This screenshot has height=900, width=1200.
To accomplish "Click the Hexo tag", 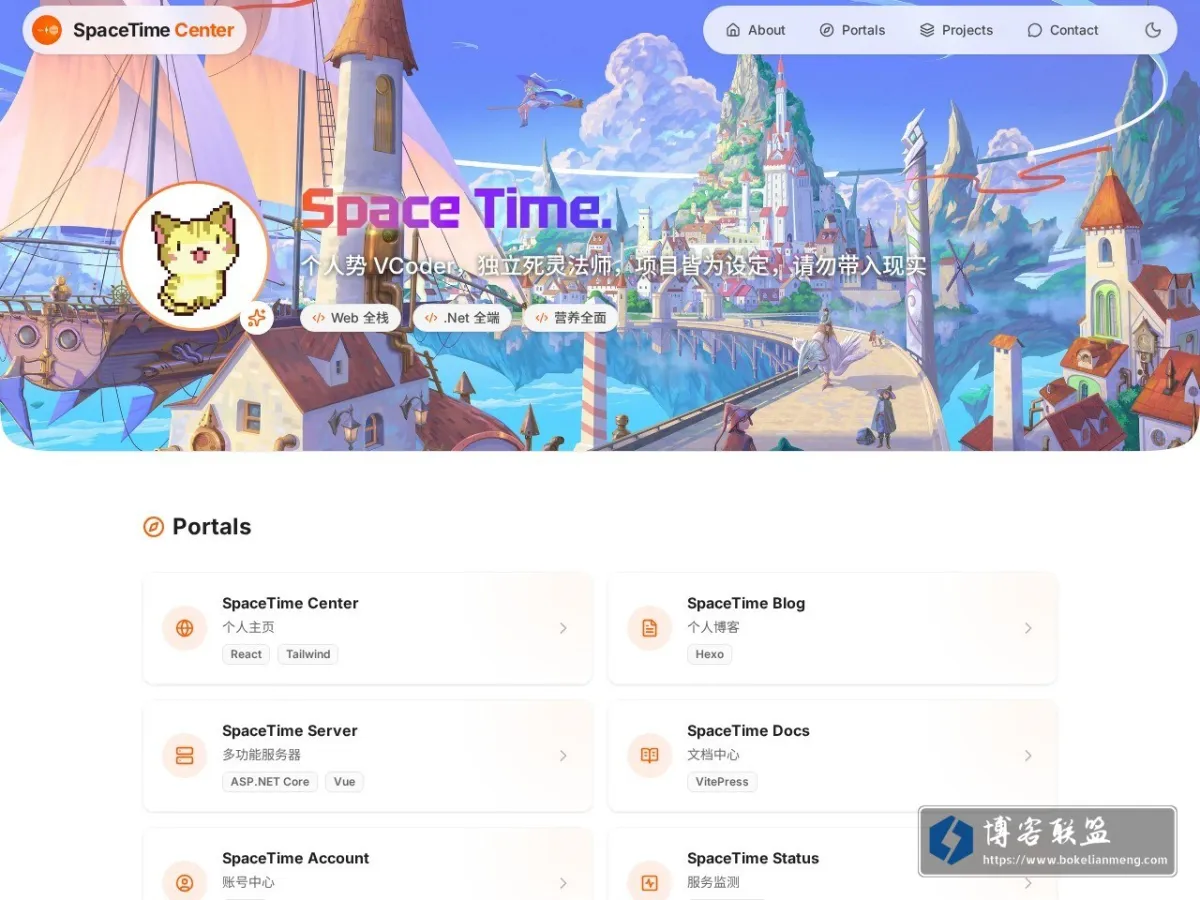I will [710, 654].
